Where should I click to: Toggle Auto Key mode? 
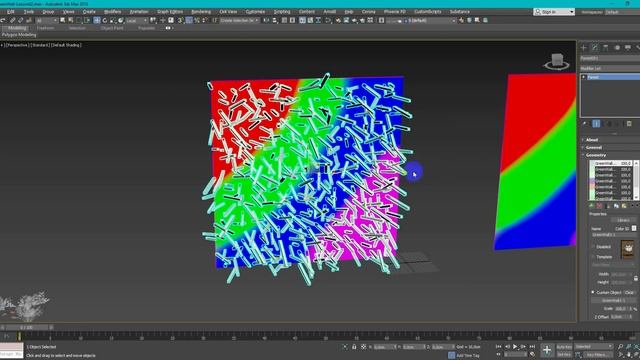(564, 347)
